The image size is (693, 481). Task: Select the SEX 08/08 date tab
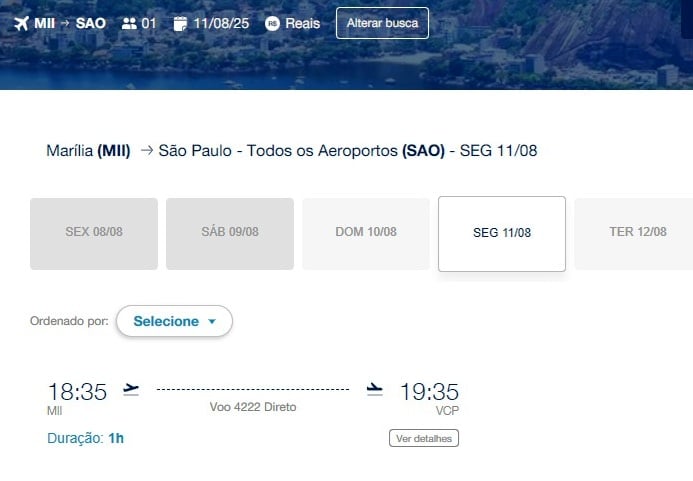(x=94, y=234)
